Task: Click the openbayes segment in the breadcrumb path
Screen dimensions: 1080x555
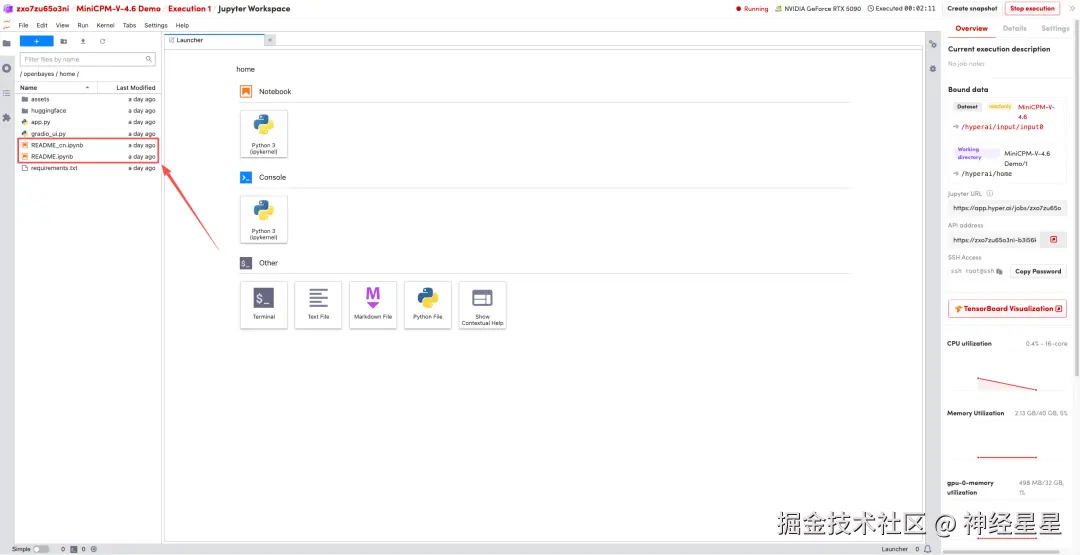Action: 39,74
